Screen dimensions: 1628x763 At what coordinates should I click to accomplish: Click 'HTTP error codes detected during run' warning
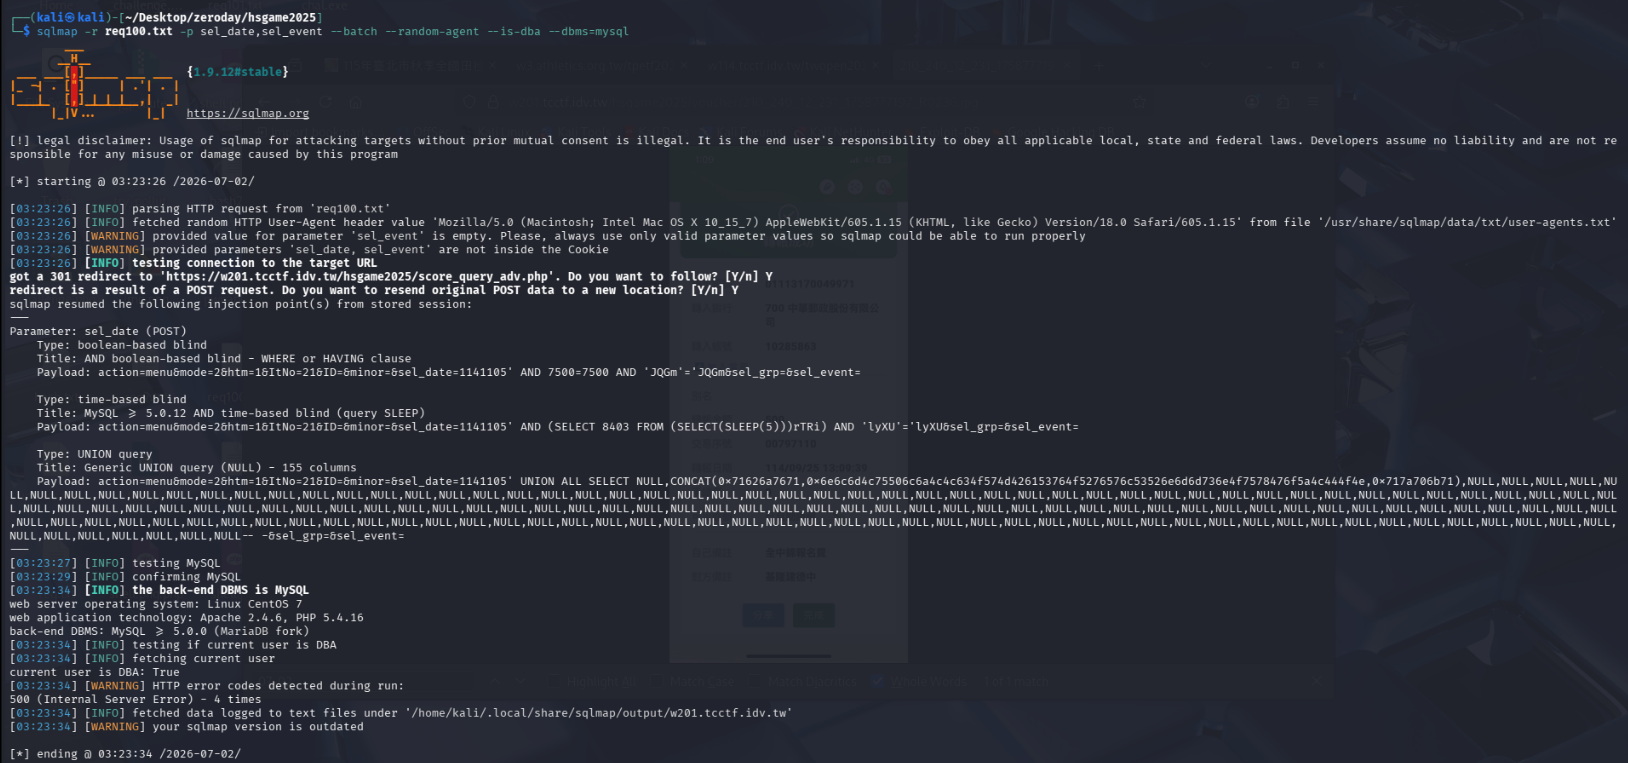point(207,686)
